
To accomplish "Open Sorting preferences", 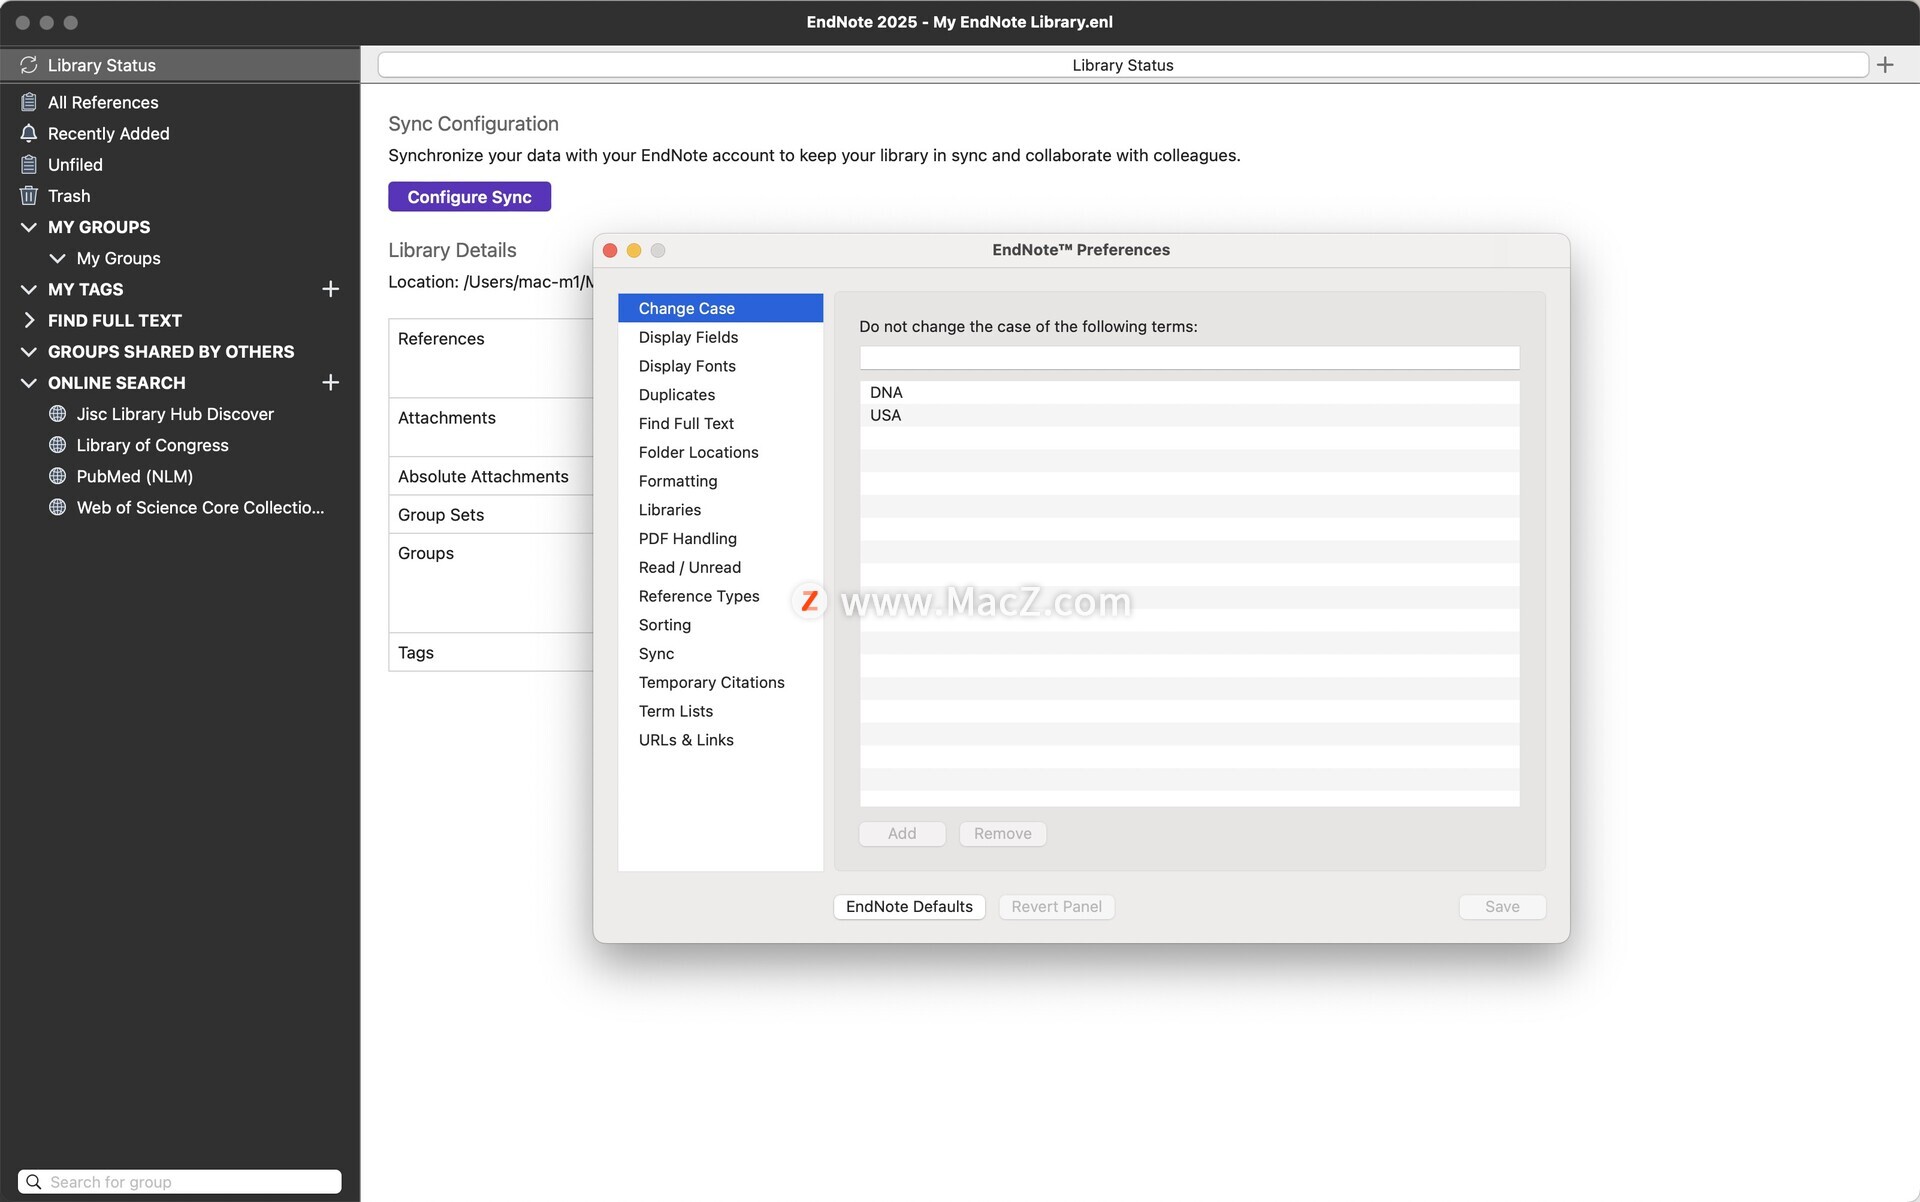I will pyautogui.click(x=720, y=625).
